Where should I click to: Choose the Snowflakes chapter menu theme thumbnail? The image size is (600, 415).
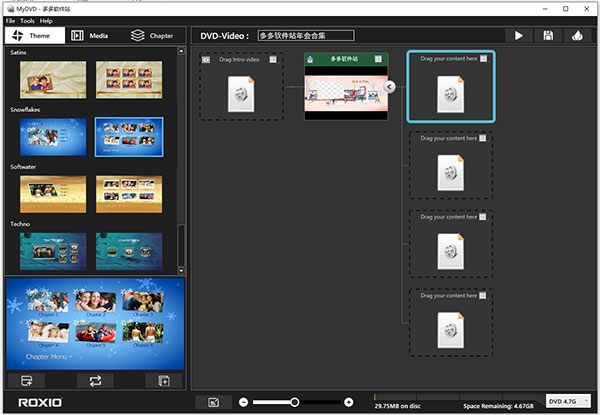(129, 137)
